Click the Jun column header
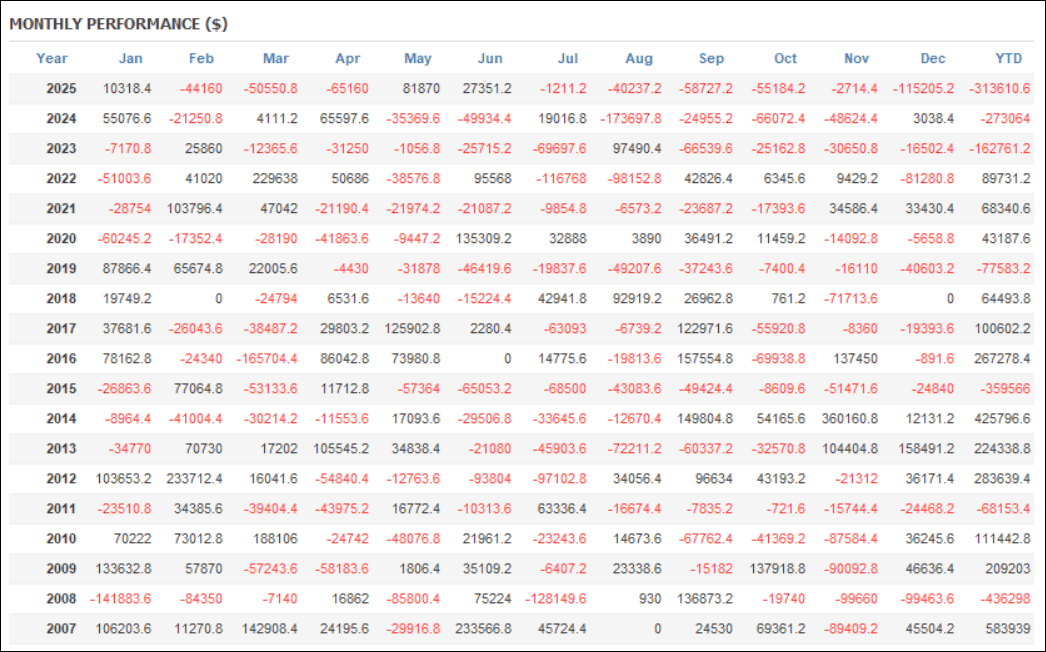Screen dimensions: 1046x652 490,58
